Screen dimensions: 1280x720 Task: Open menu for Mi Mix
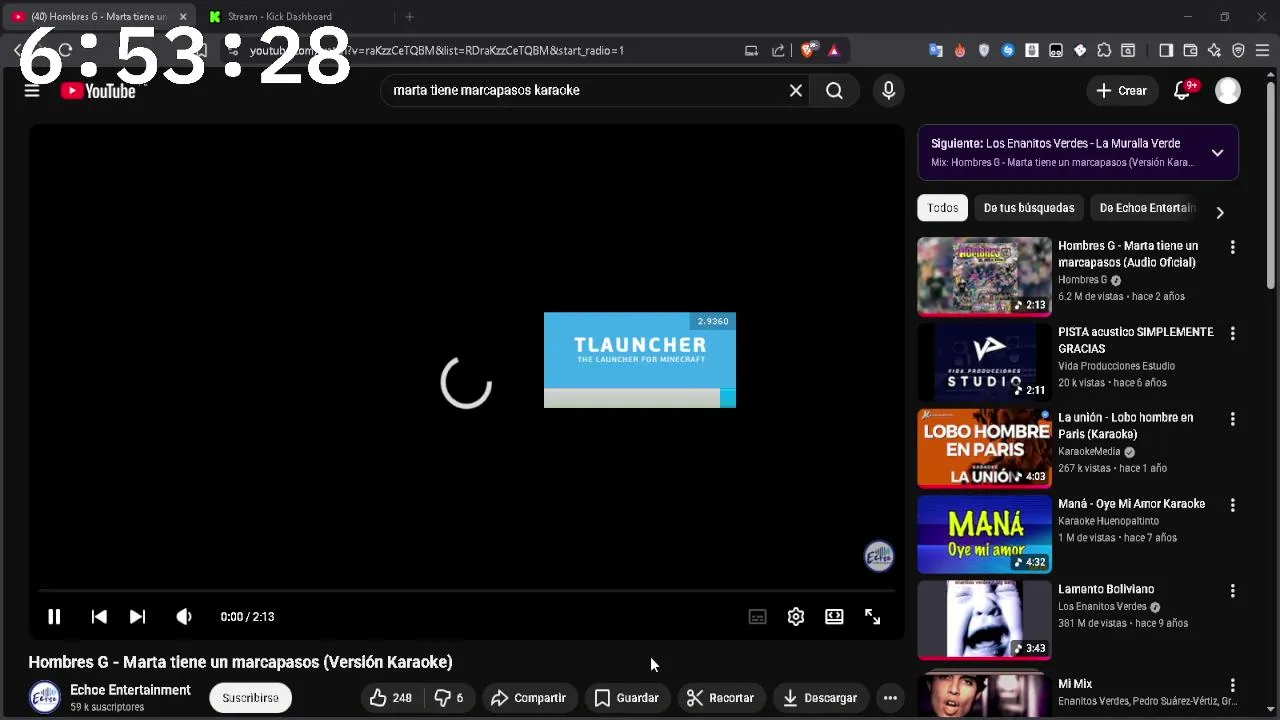coord(1232,686)
